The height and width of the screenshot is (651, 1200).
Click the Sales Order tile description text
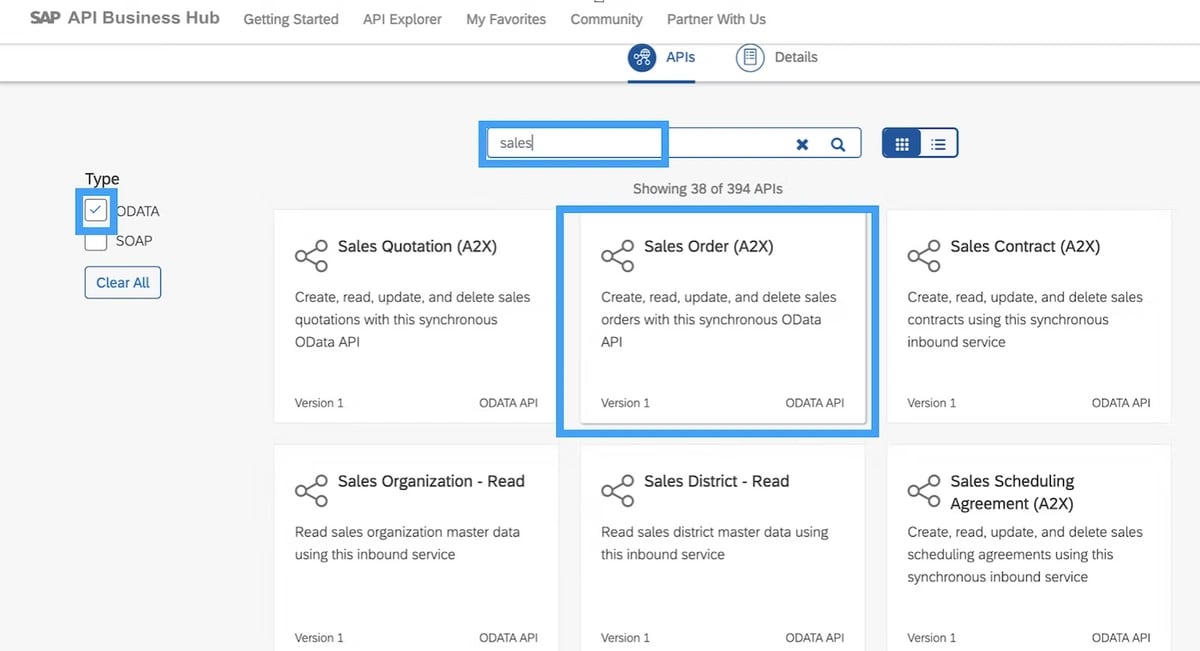(x=719, y=319)
